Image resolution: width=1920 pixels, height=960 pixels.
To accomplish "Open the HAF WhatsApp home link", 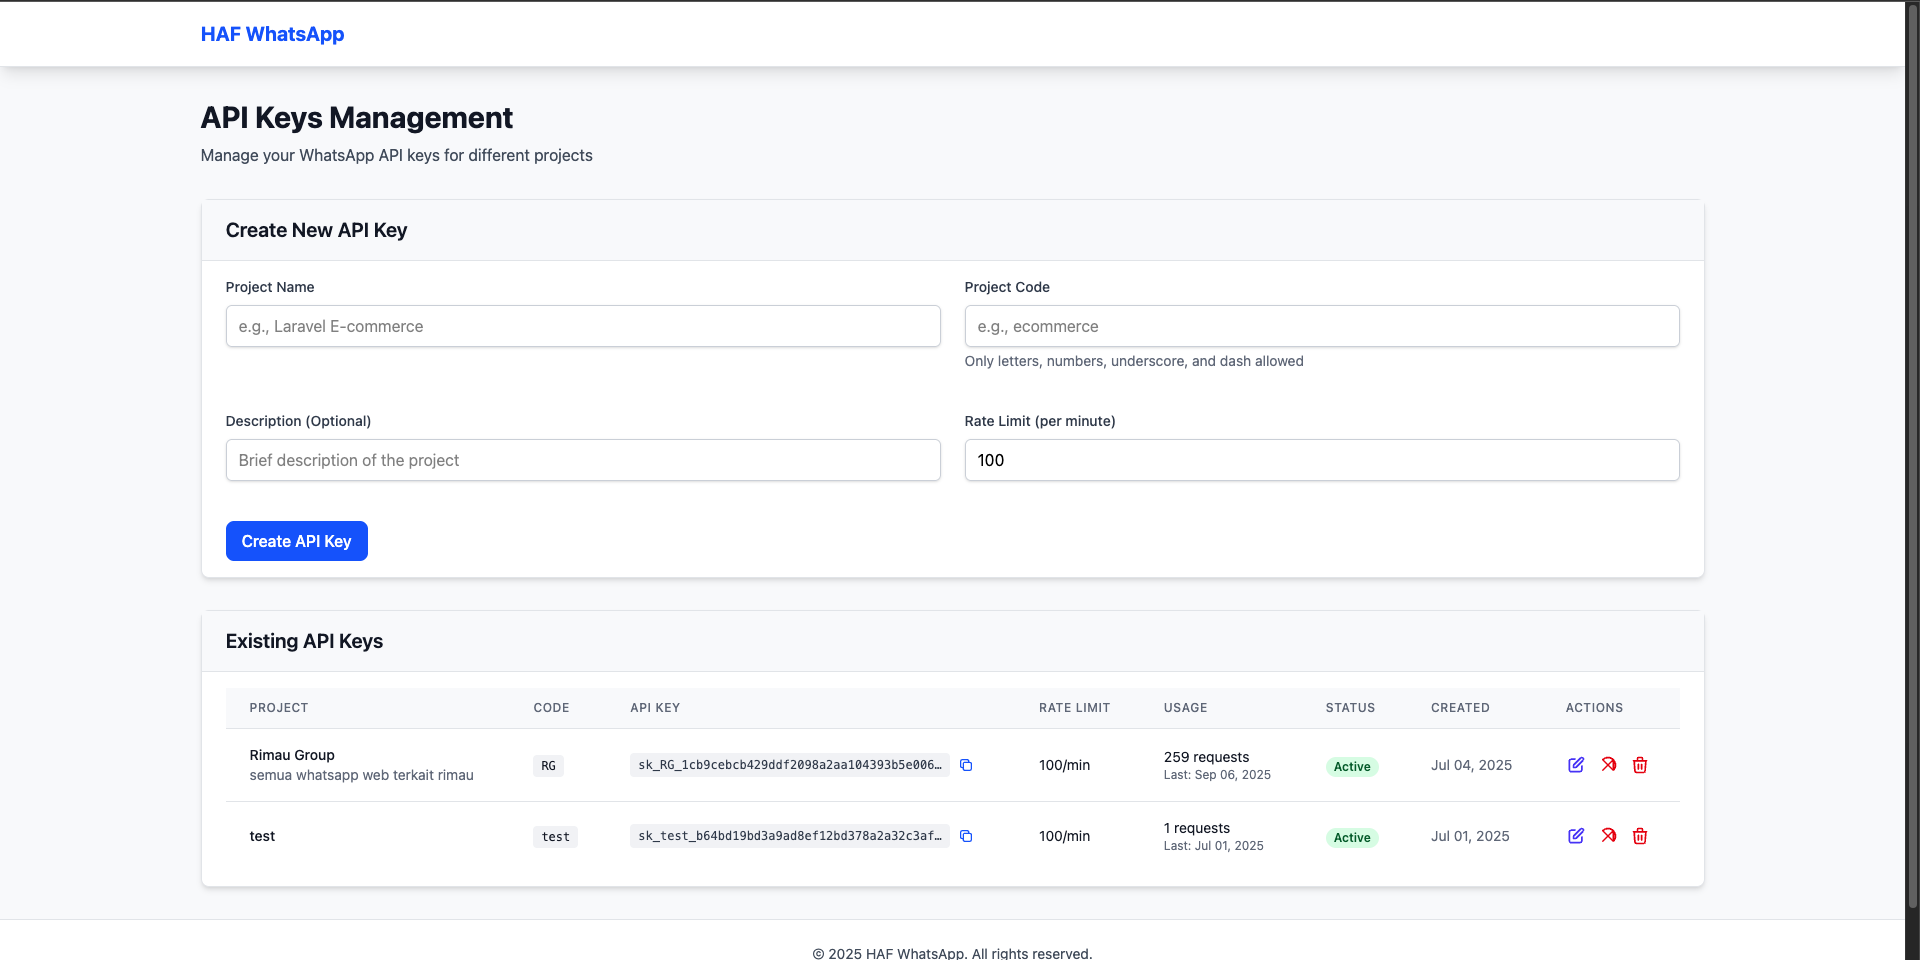I will pos(272,33).
